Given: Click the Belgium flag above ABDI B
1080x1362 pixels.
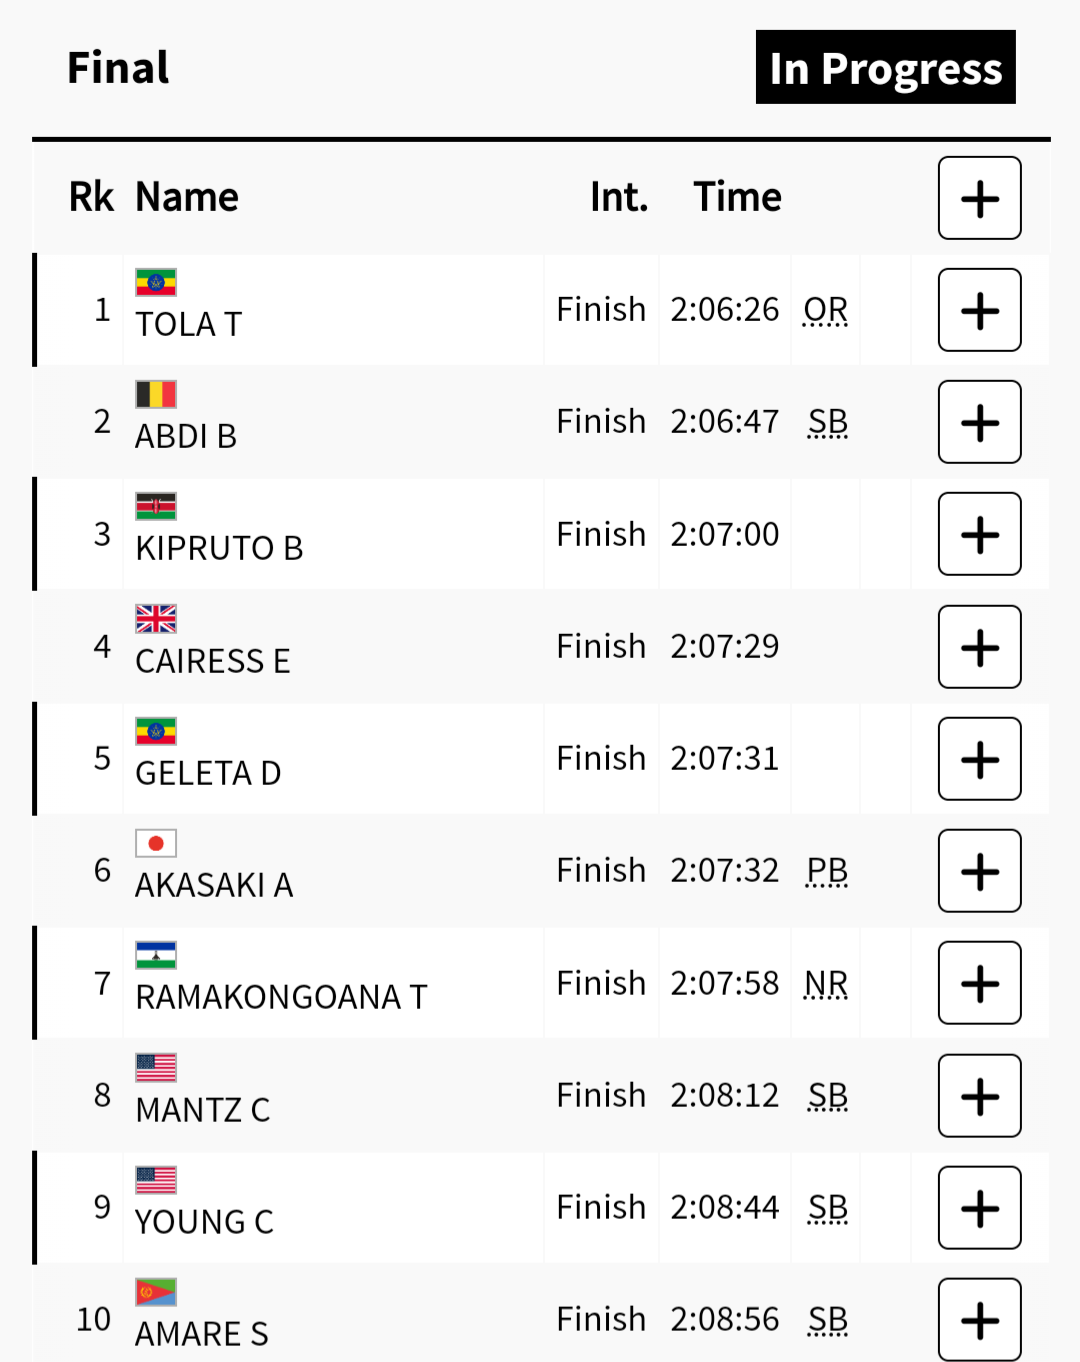Looking at the screenshot, I should [x=156, y=395].
